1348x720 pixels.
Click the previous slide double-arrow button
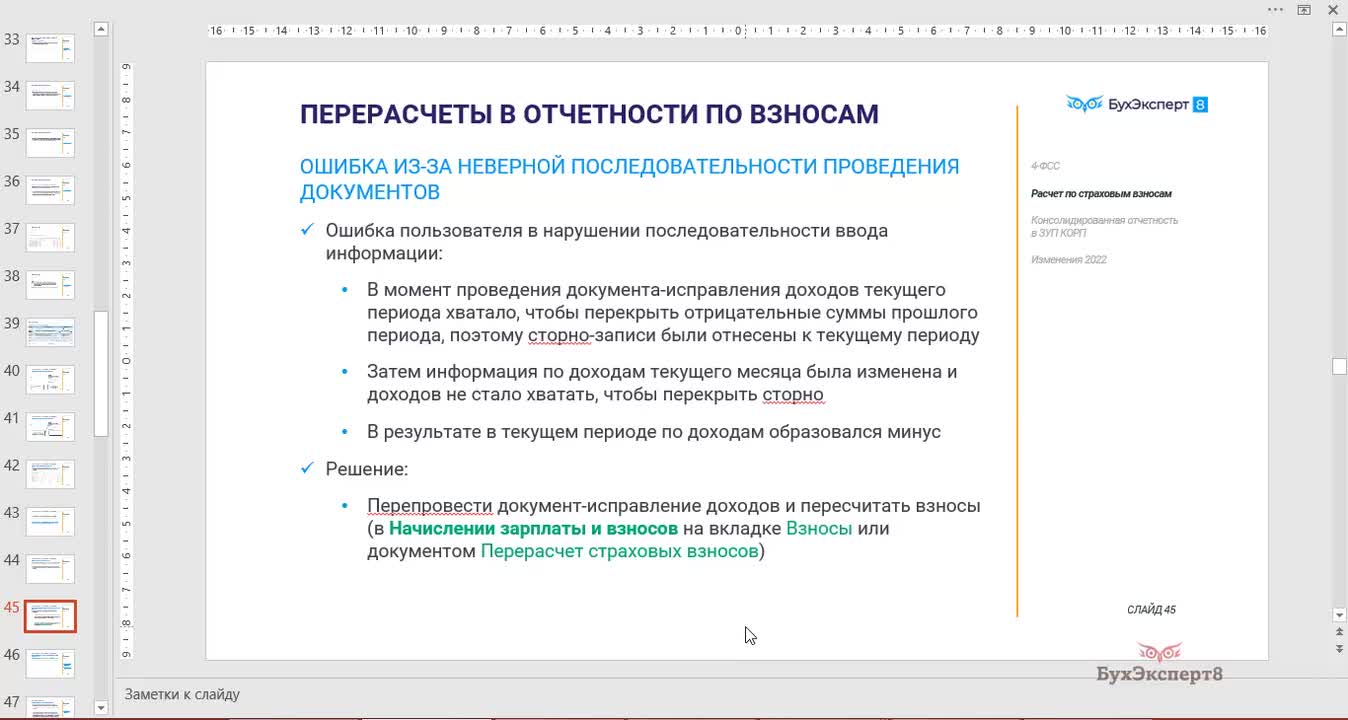pos(1340,633)
